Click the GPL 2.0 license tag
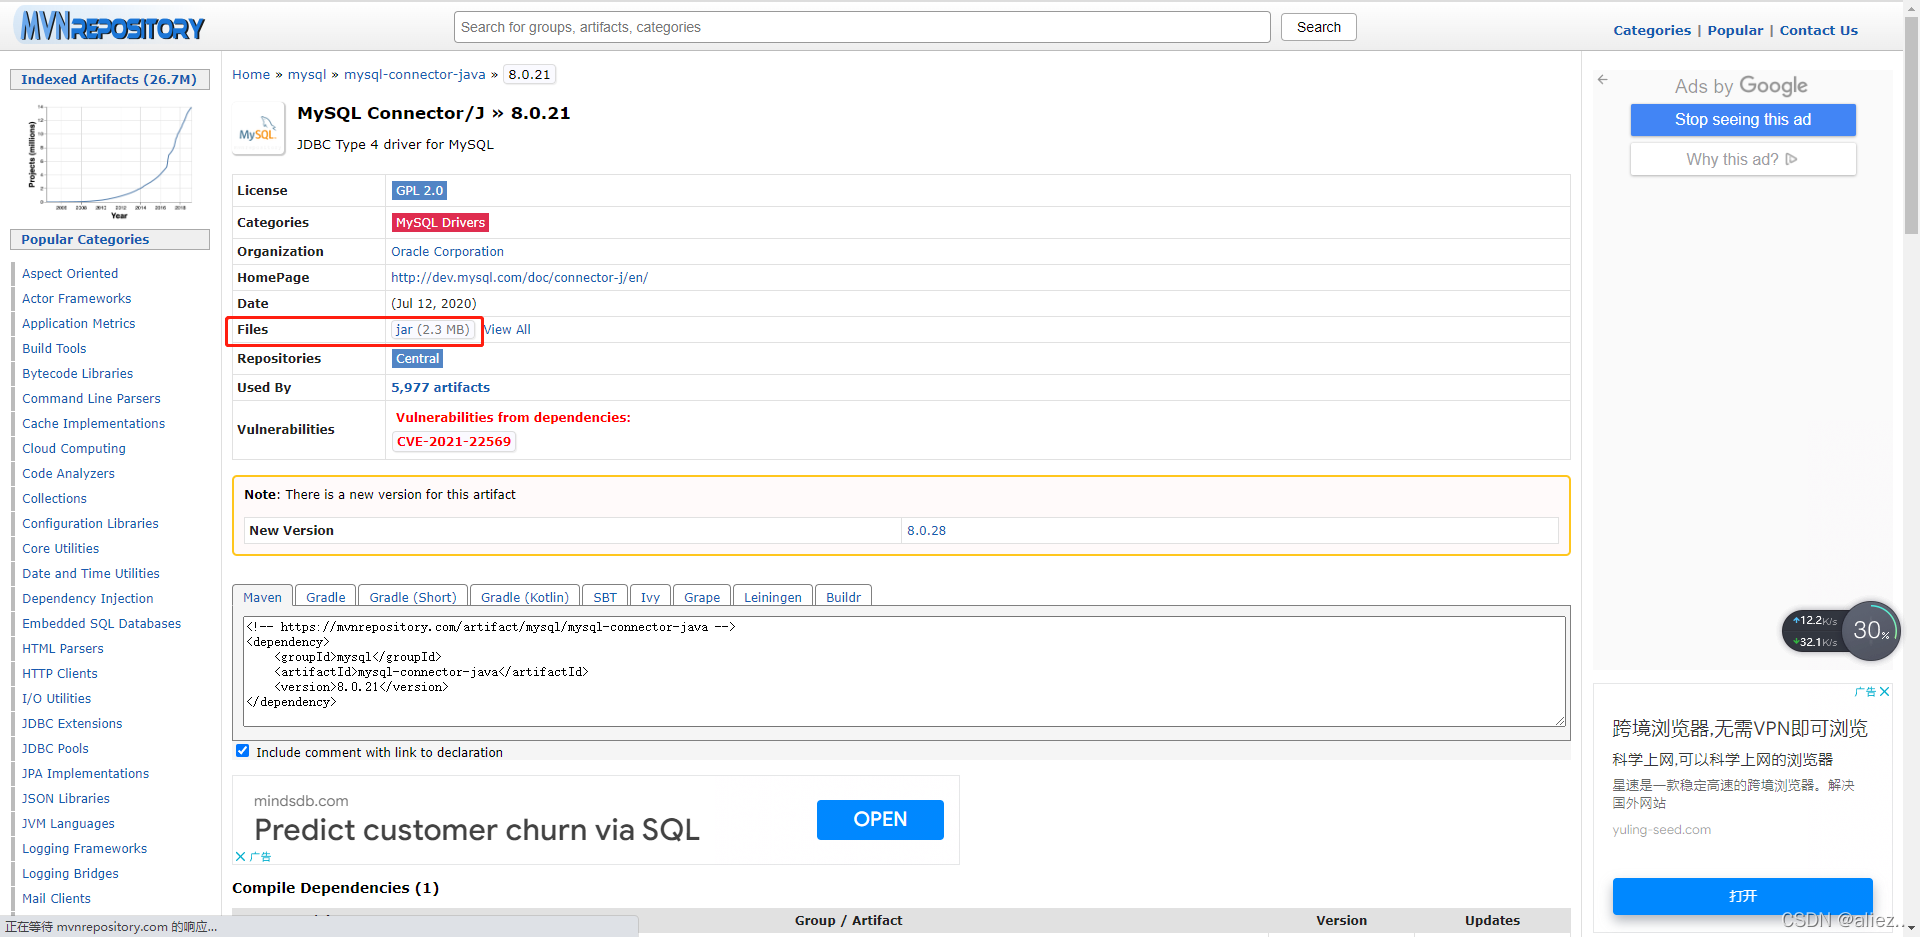This screenshot has width=1920, height=937. (419, 190)
